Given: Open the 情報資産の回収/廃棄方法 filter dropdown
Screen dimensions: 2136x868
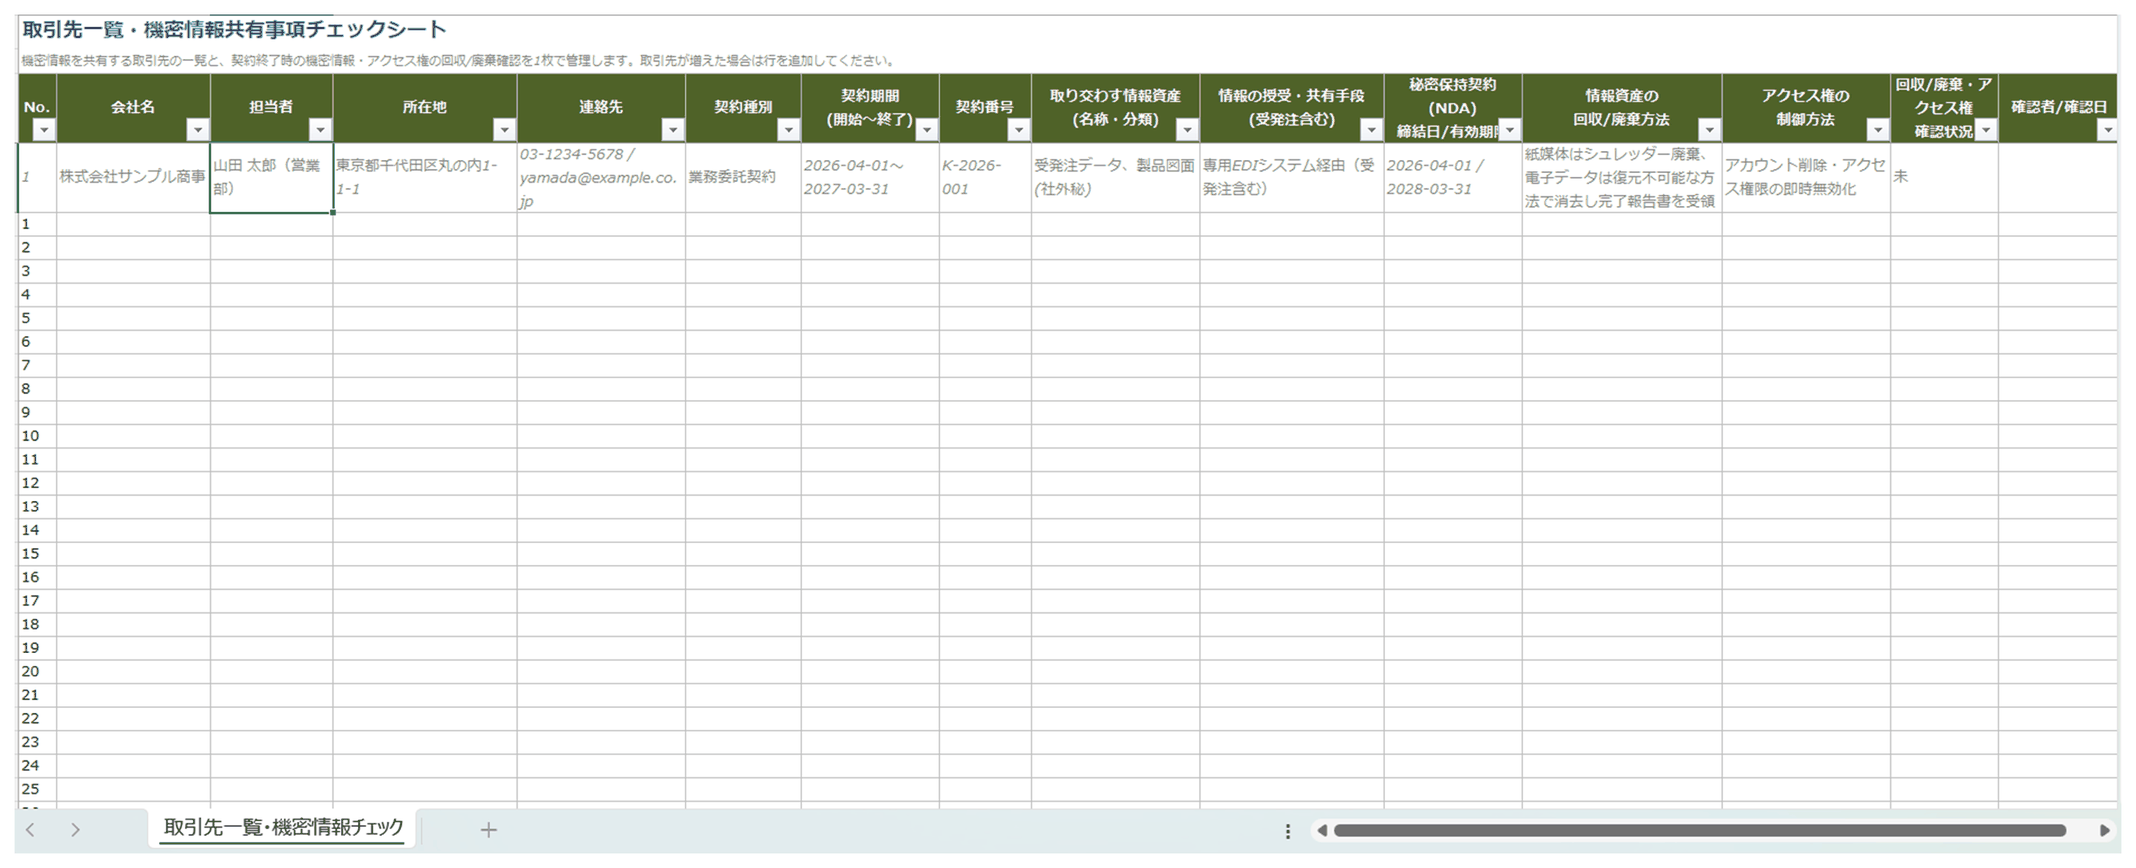Looking at the screenshot, I should click(x=1709, y=130).
